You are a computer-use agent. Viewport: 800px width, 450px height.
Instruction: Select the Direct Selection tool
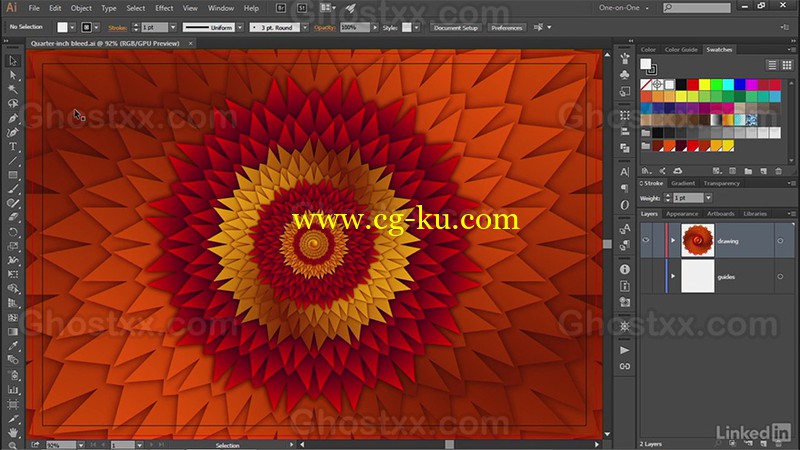13,75
